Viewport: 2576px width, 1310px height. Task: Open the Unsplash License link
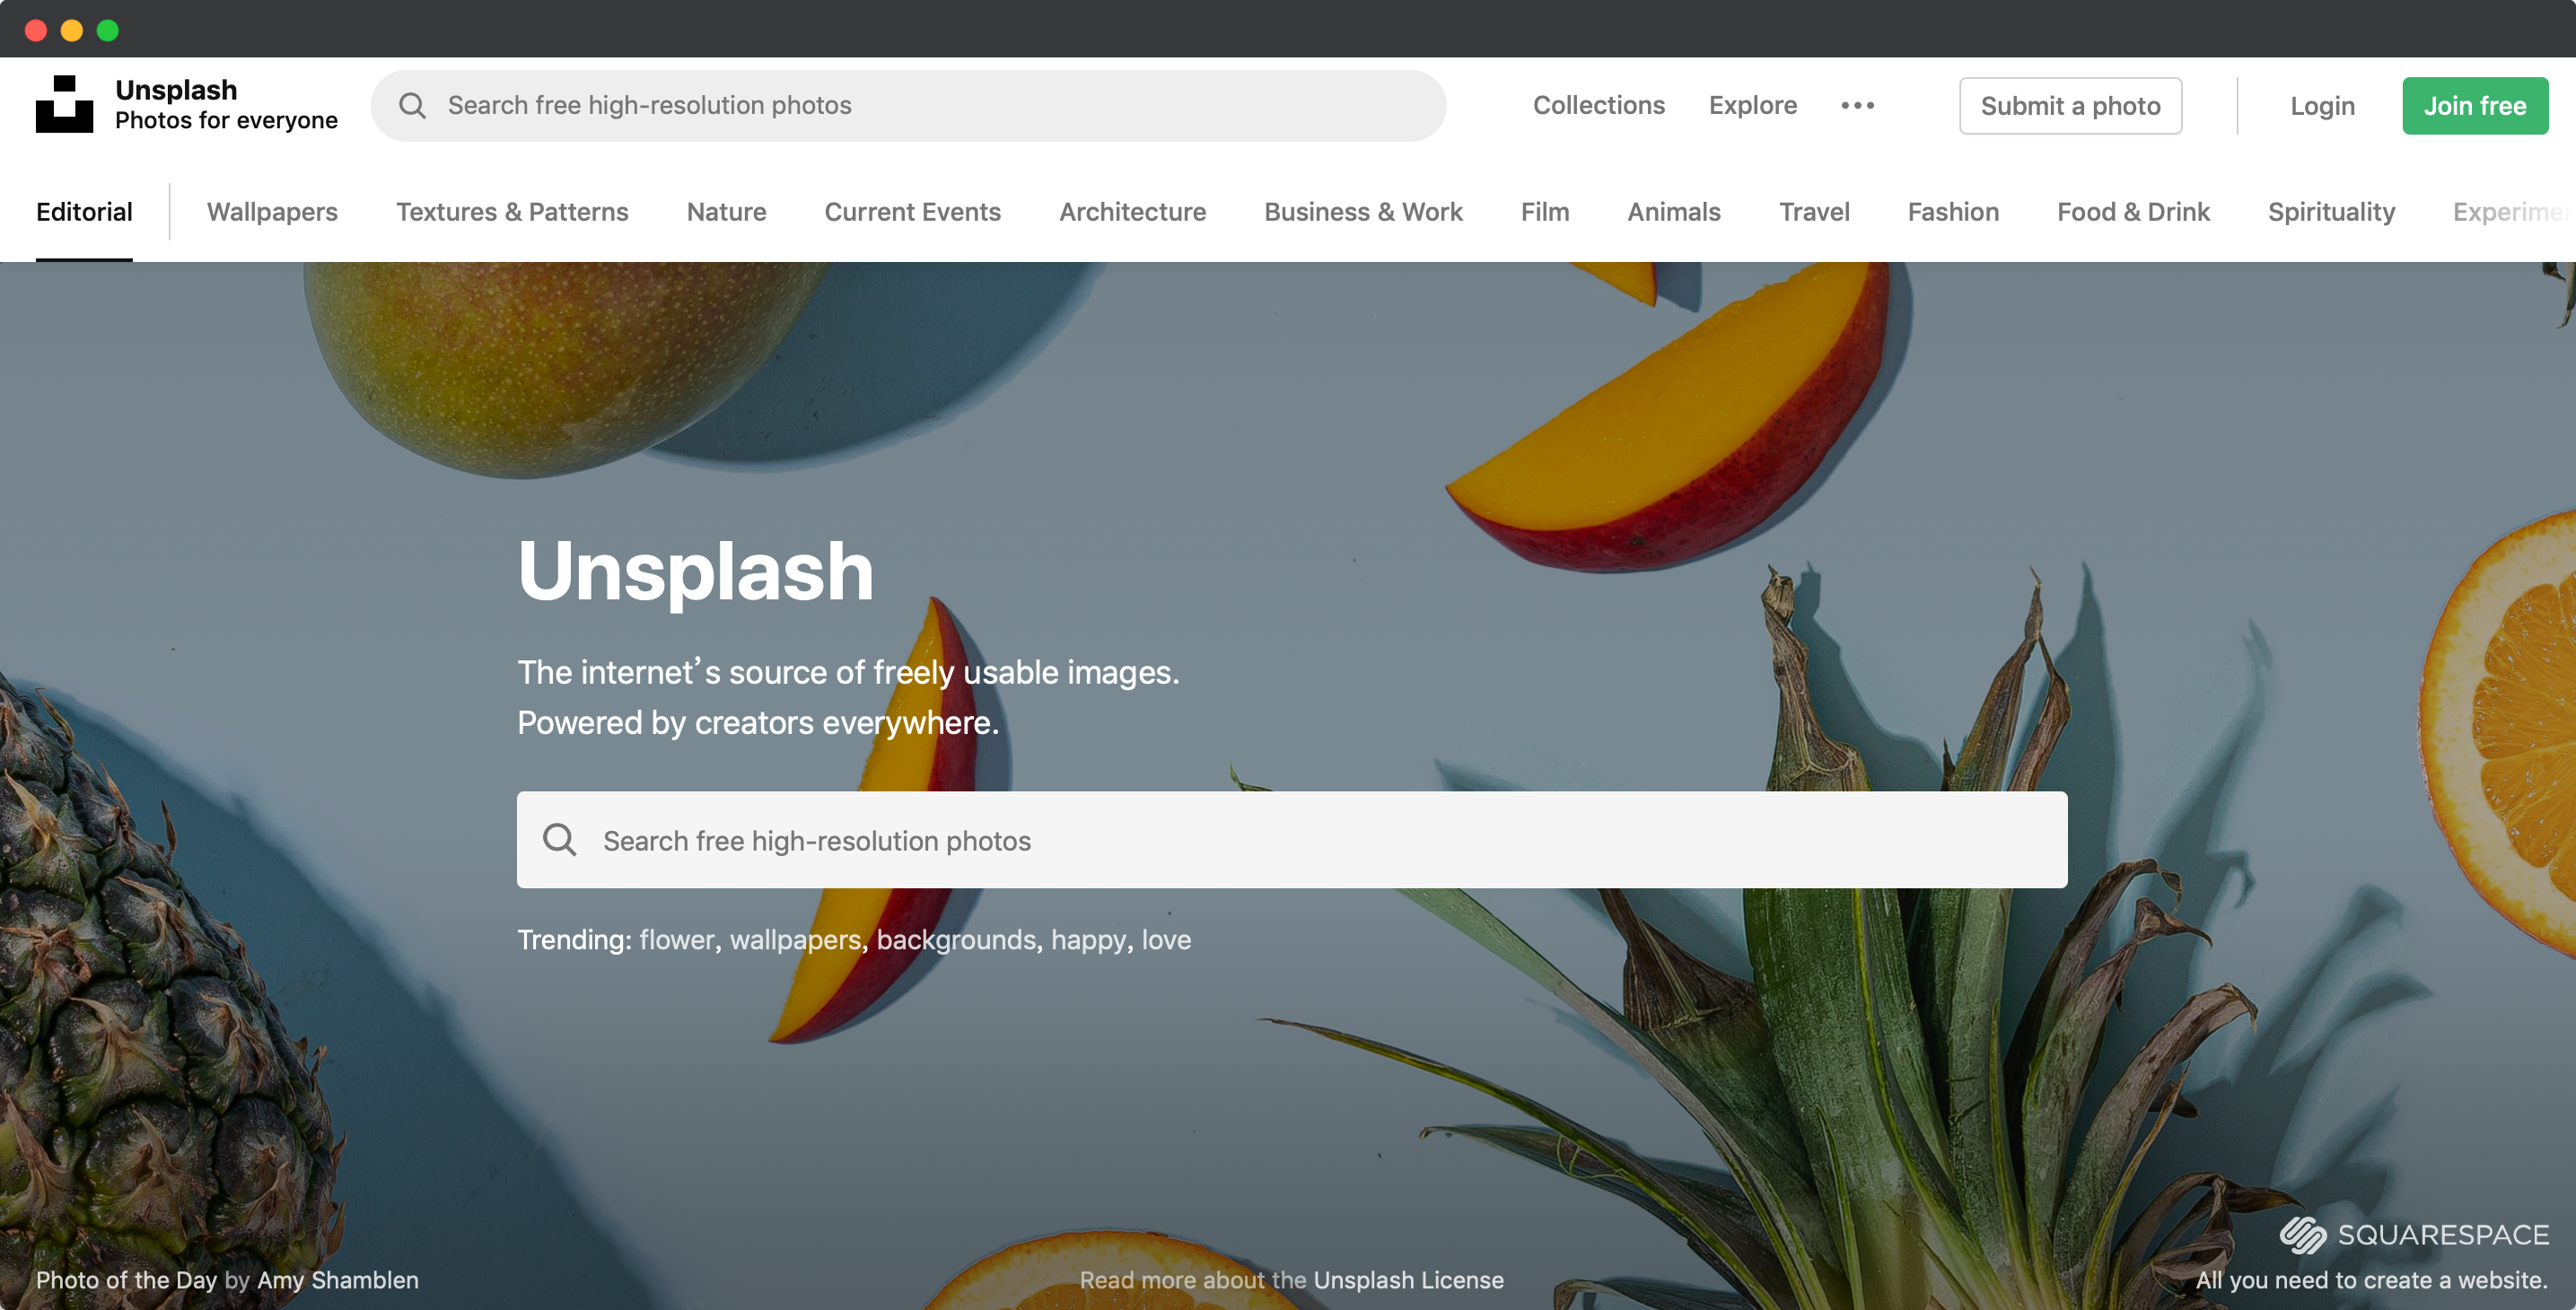pyautogui.click(x=1408, y=1280)
